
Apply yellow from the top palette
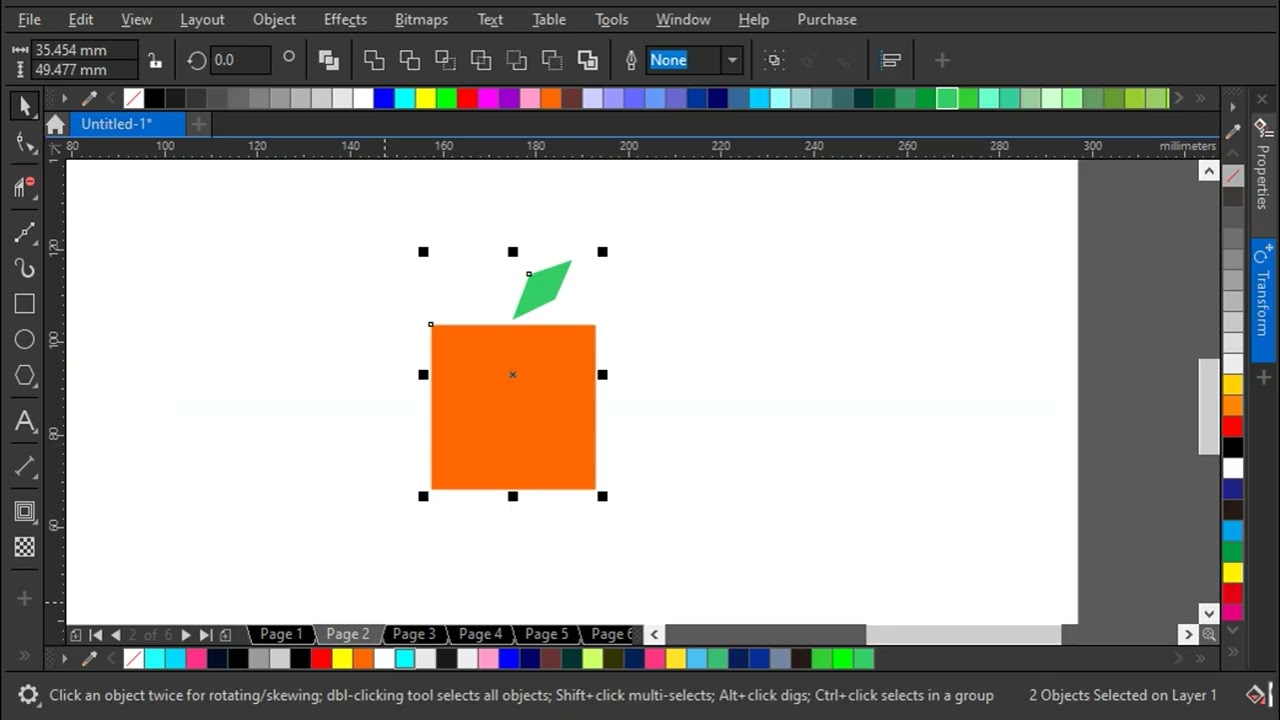[425, 98]
